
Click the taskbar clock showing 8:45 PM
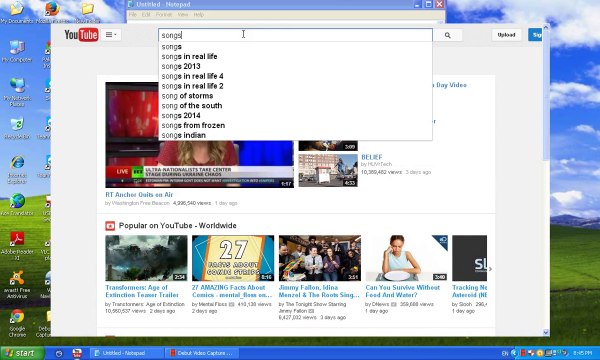[x=582, y=353]
